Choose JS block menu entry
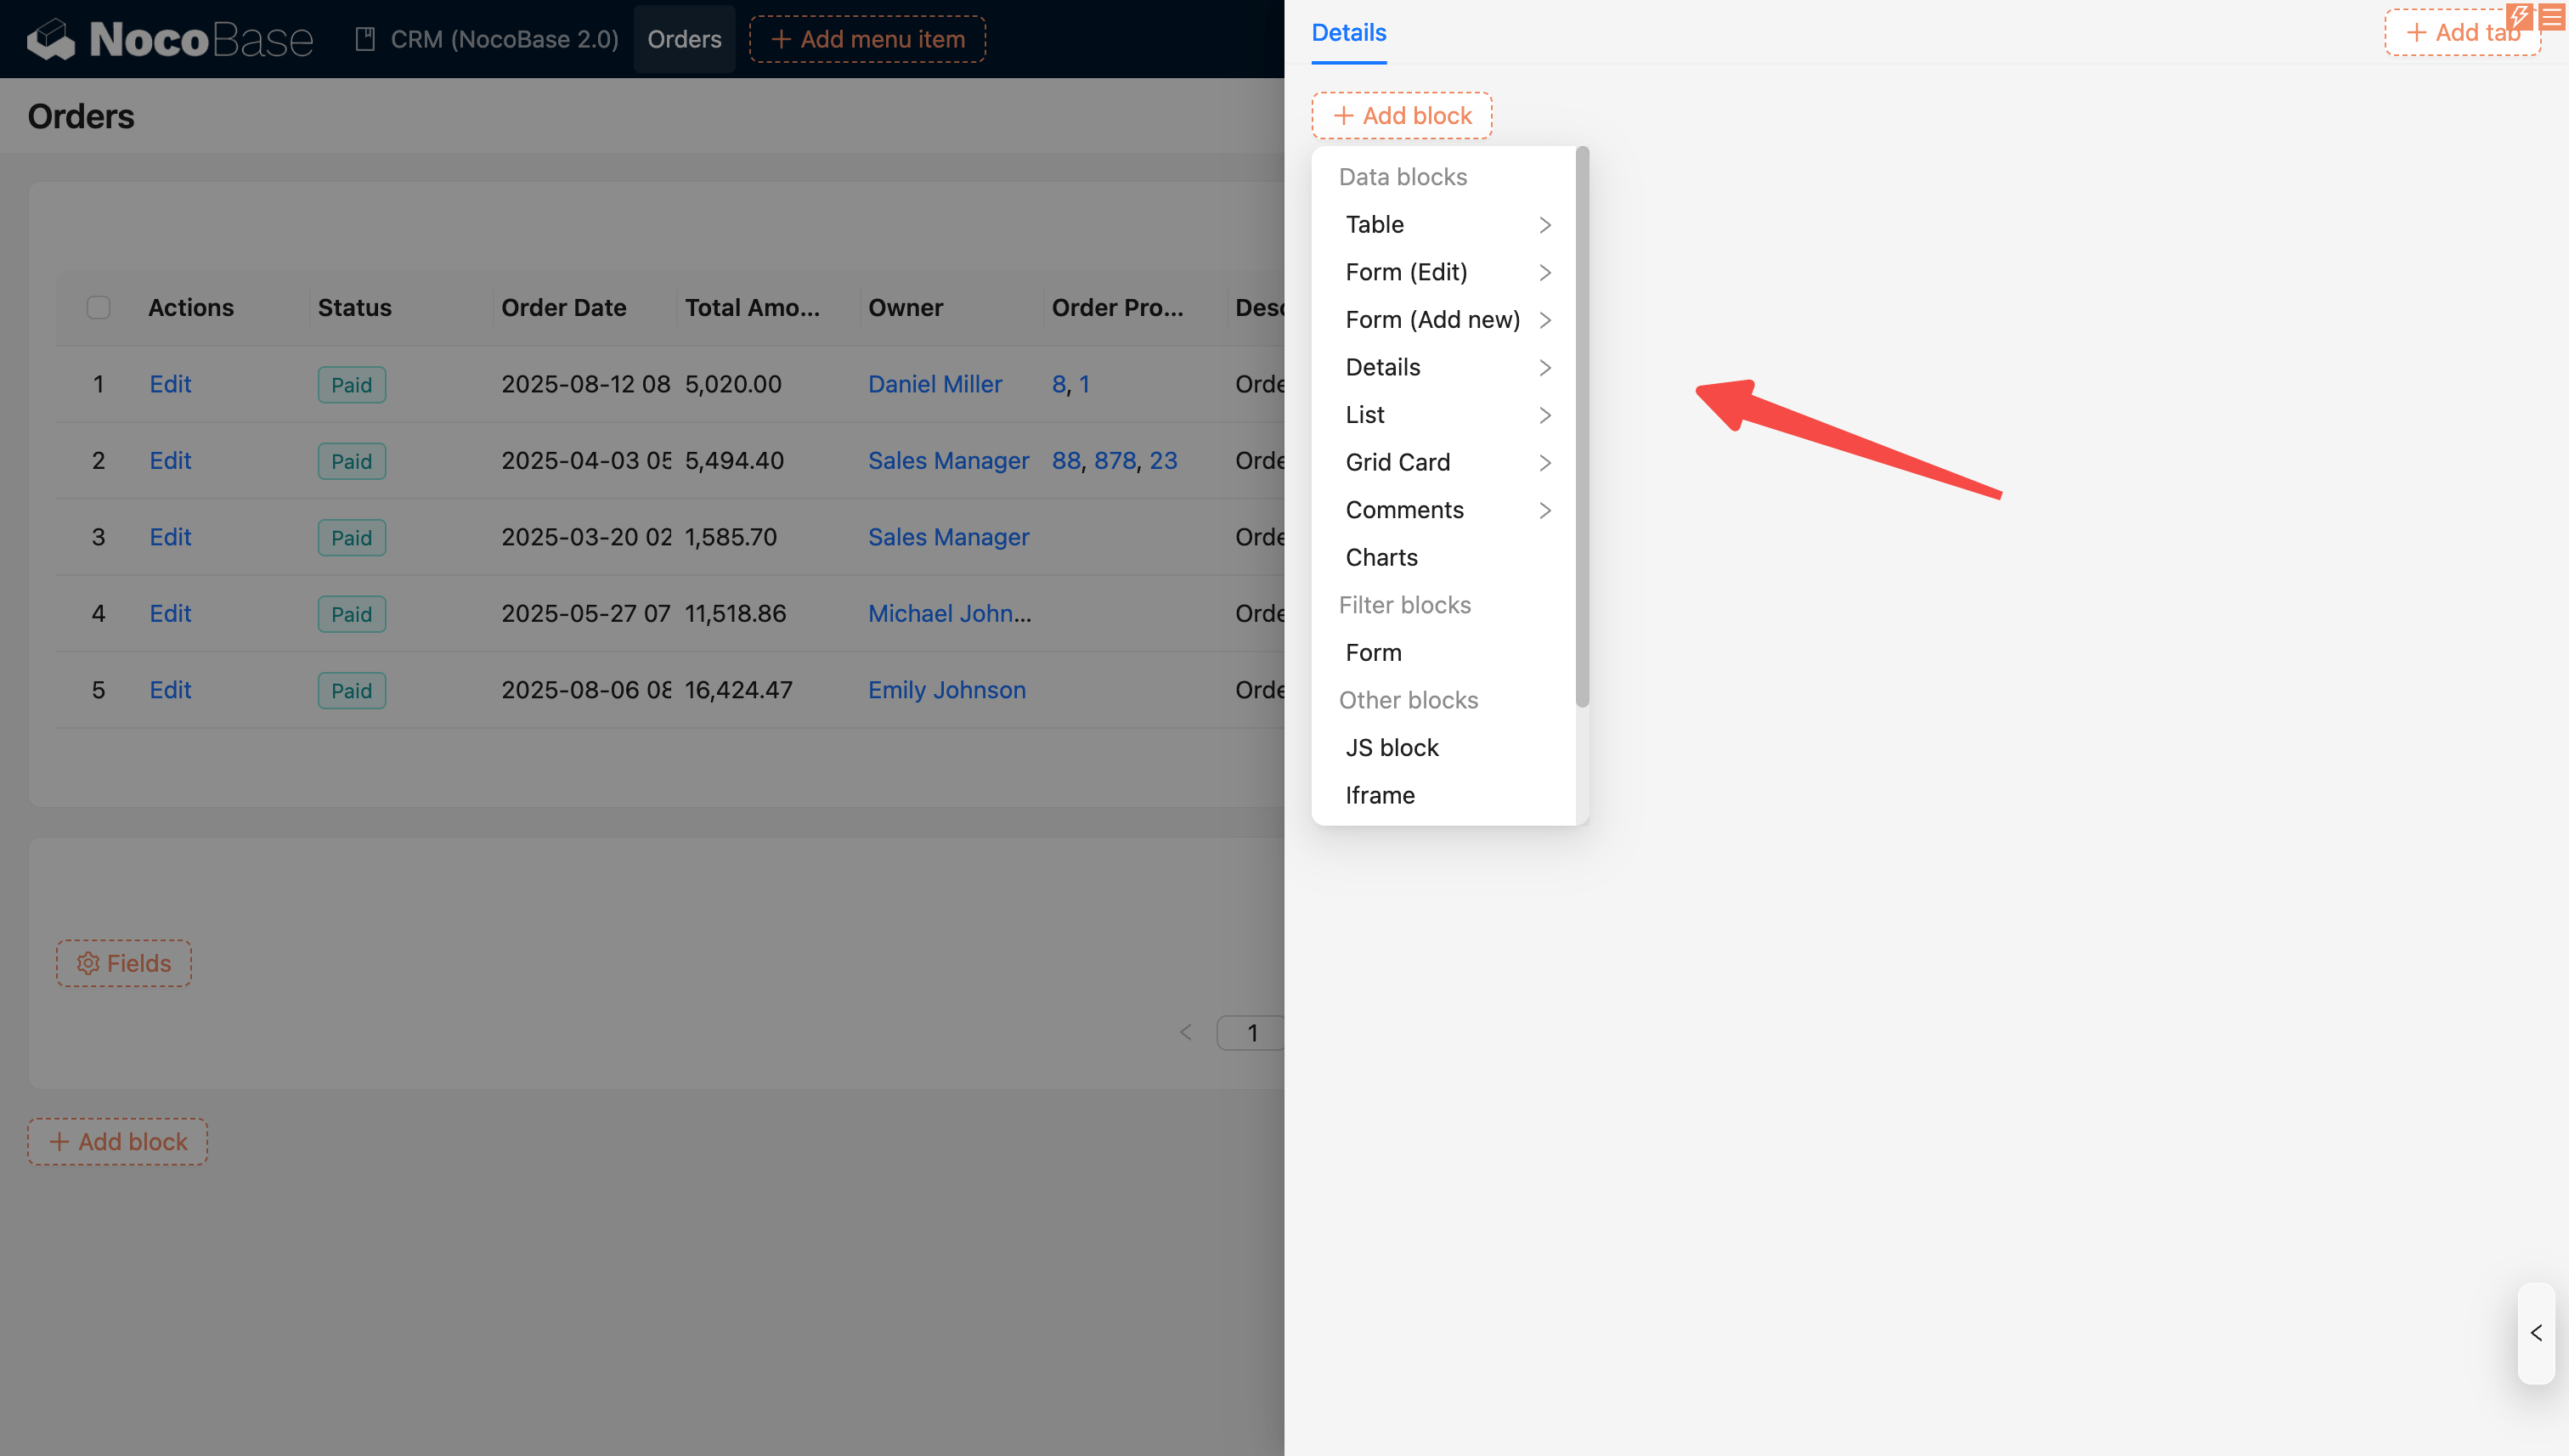The height and width of the screenshot is (1456, 2569). click(1391, 748)
